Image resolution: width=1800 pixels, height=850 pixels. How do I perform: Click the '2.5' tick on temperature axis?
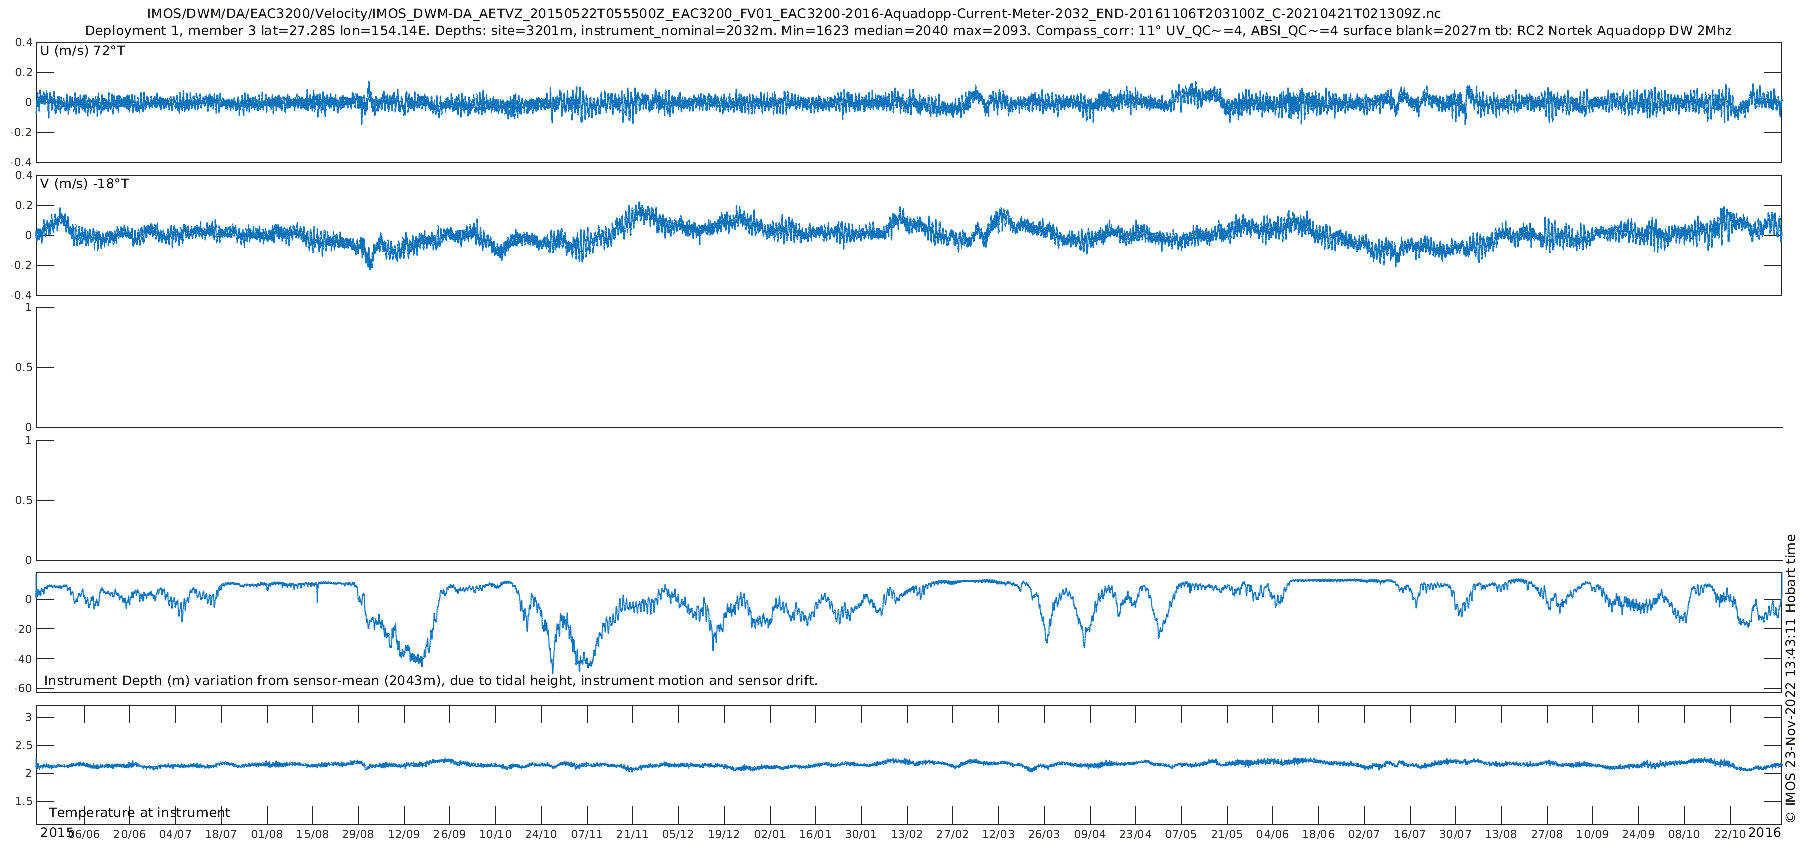point(22,745)
